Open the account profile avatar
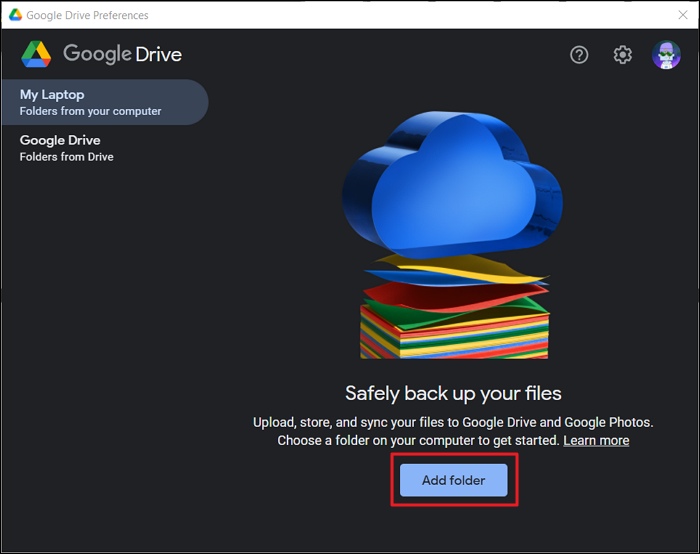The height and width of the screenshot is (554, 700). point(666,55)
